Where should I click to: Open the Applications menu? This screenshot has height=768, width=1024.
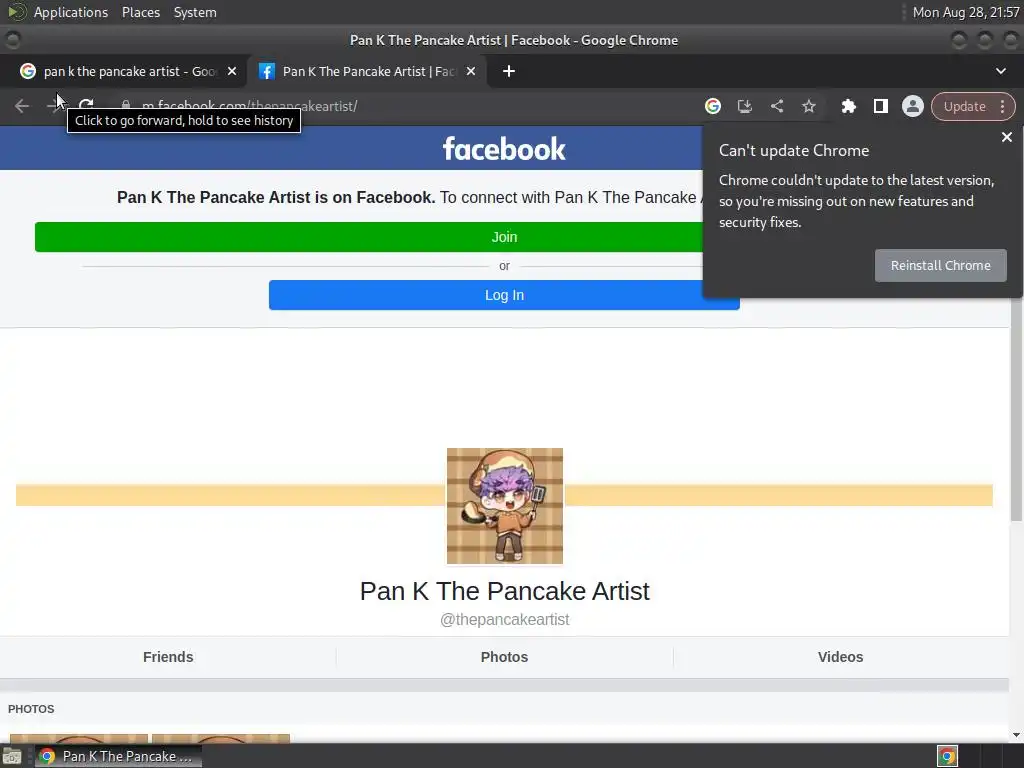point(71,12)
